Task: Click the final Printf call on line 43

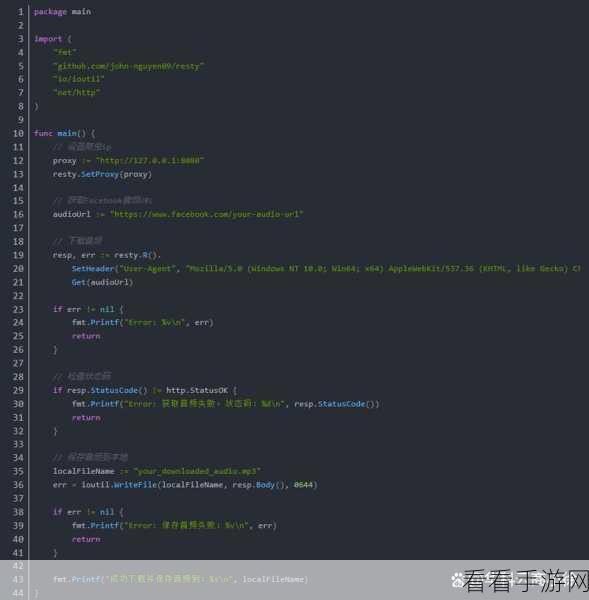Action: [x=181, y=580]
